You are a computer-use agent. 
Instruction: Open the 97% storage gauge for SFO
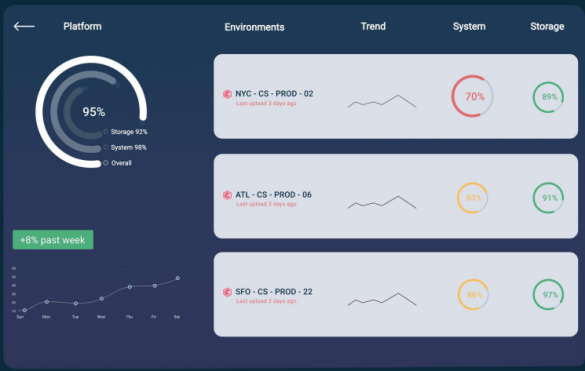coord(548,294)
